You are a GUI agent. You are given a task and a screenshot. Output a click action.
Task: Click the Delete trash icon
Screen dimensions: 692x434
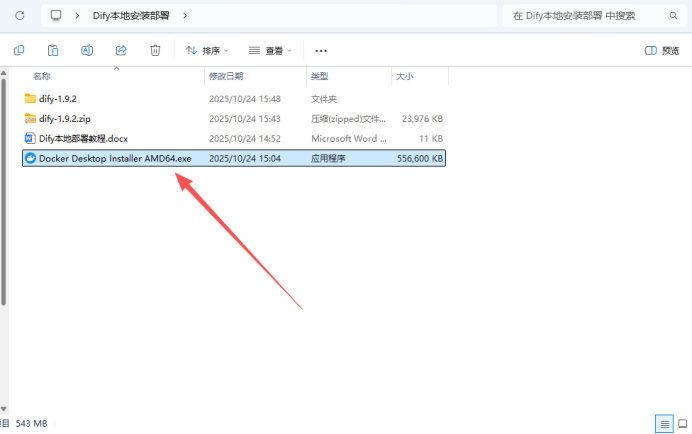click(155, 50)
